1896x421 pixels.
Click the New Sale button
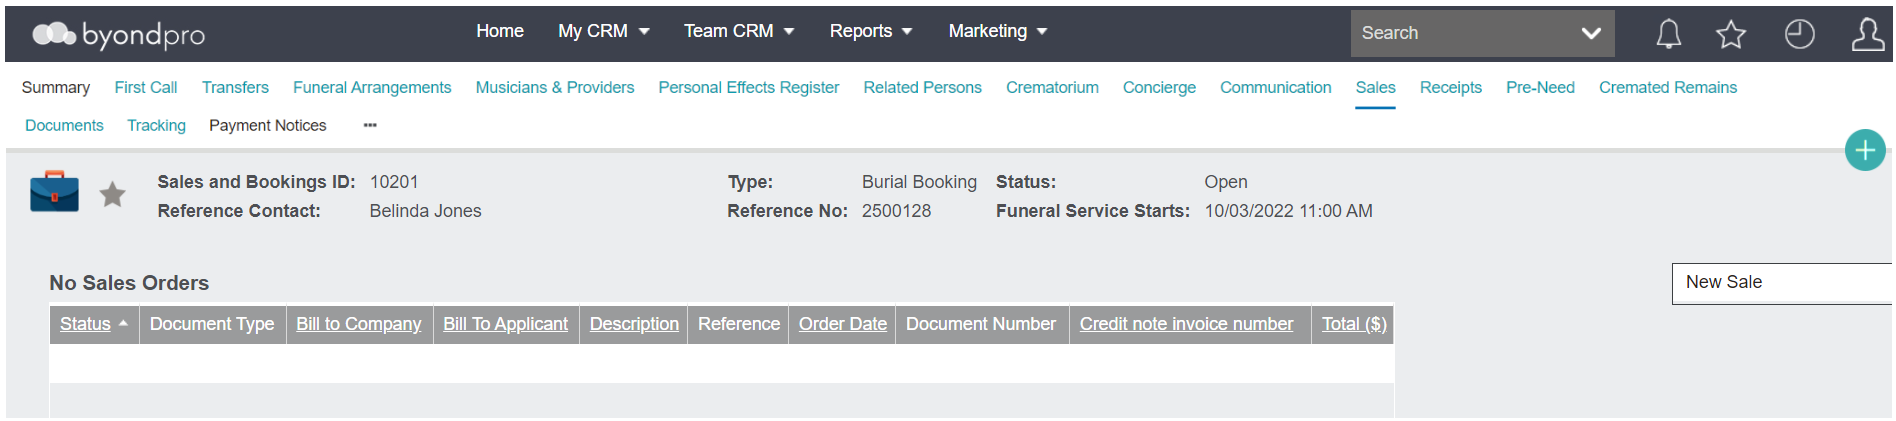pyautogui.click(x=1781, y=283)
